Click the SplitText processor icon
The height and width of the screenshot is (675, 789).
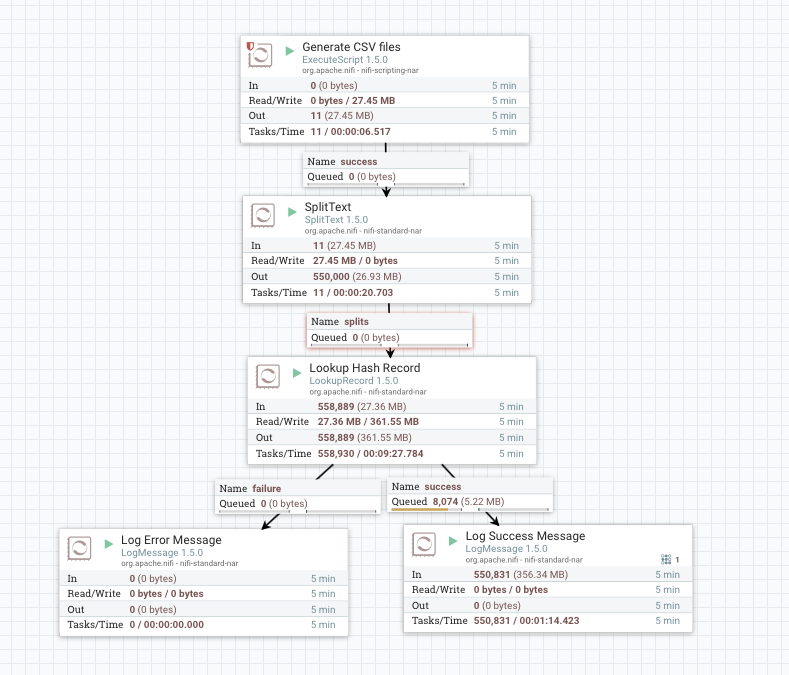tap(263, 215)
